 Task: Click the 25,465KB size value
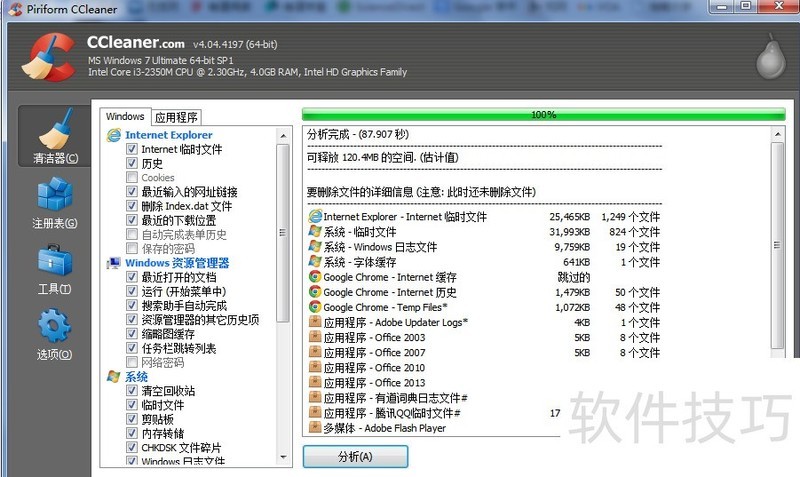point(569,217)
